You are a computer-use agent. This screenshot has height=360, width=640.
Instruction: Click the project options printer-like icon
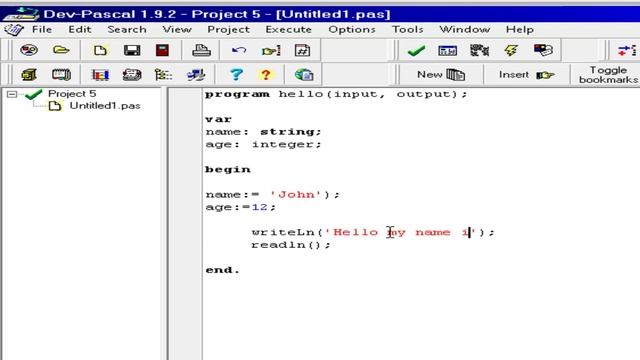point(132,75)
